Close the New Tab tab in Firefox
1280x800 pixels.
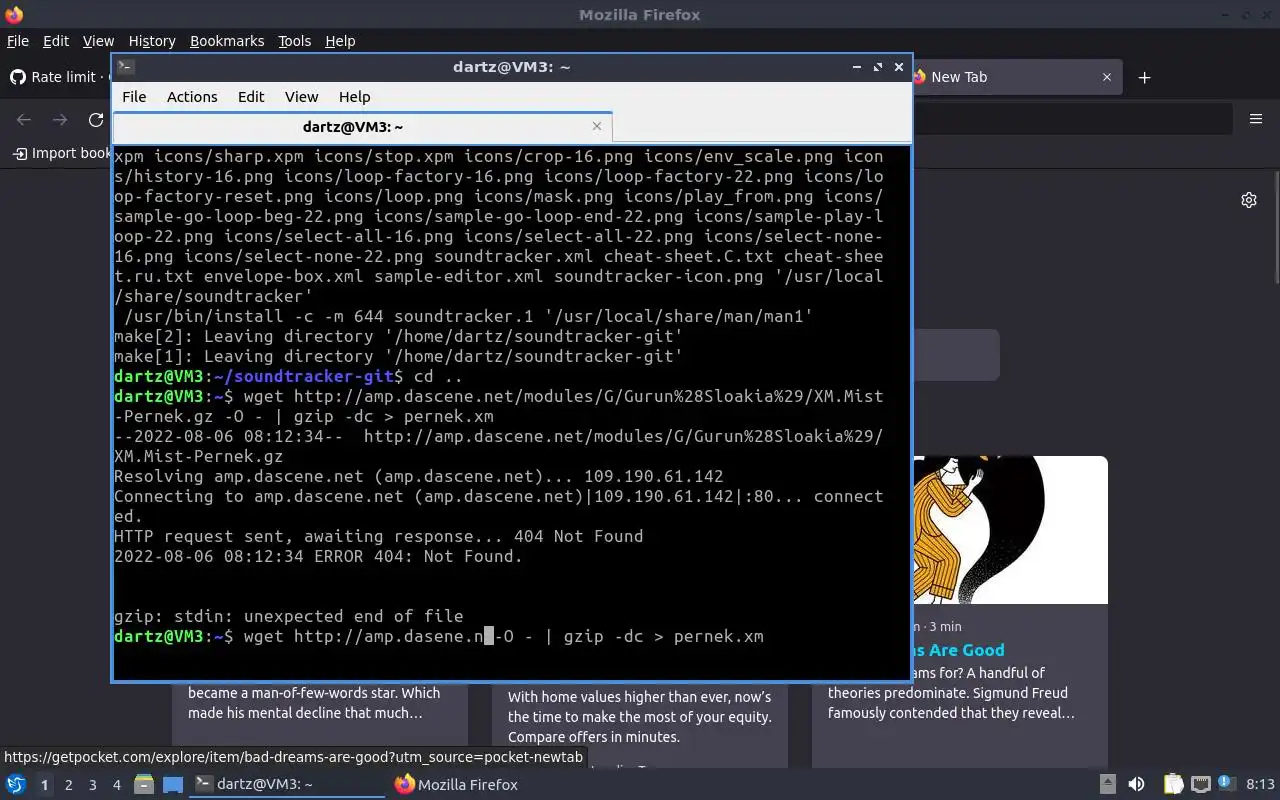(1107, 77)
